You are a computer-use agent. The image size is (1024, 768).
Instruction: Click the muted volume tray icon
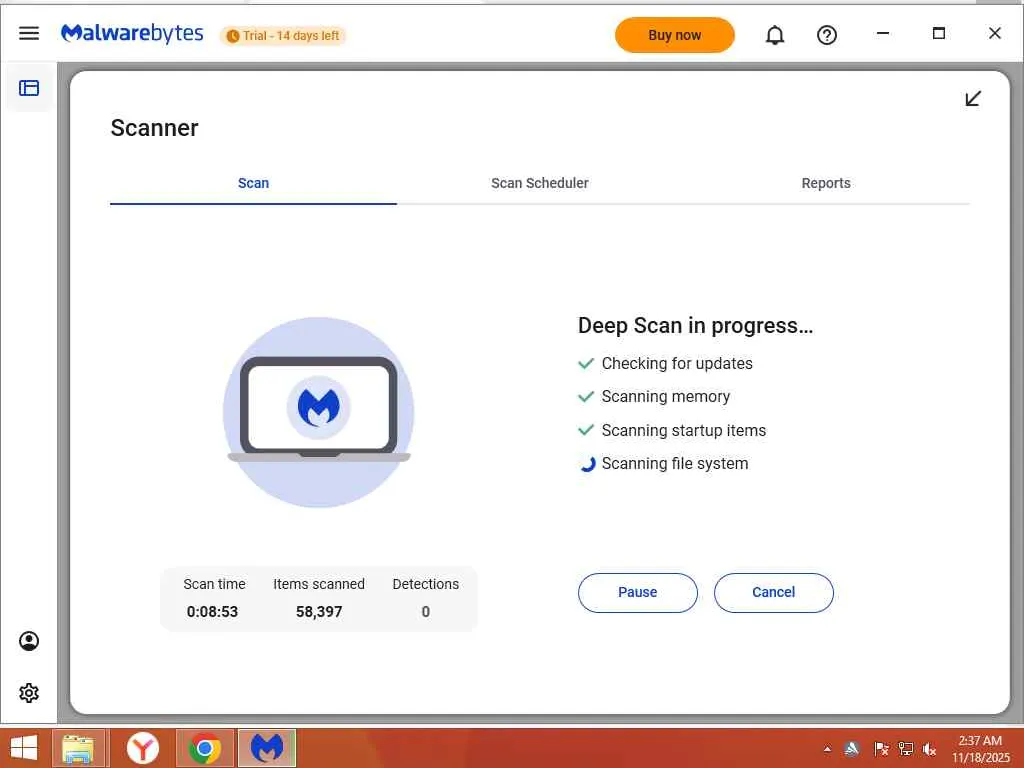click(929, 750)
